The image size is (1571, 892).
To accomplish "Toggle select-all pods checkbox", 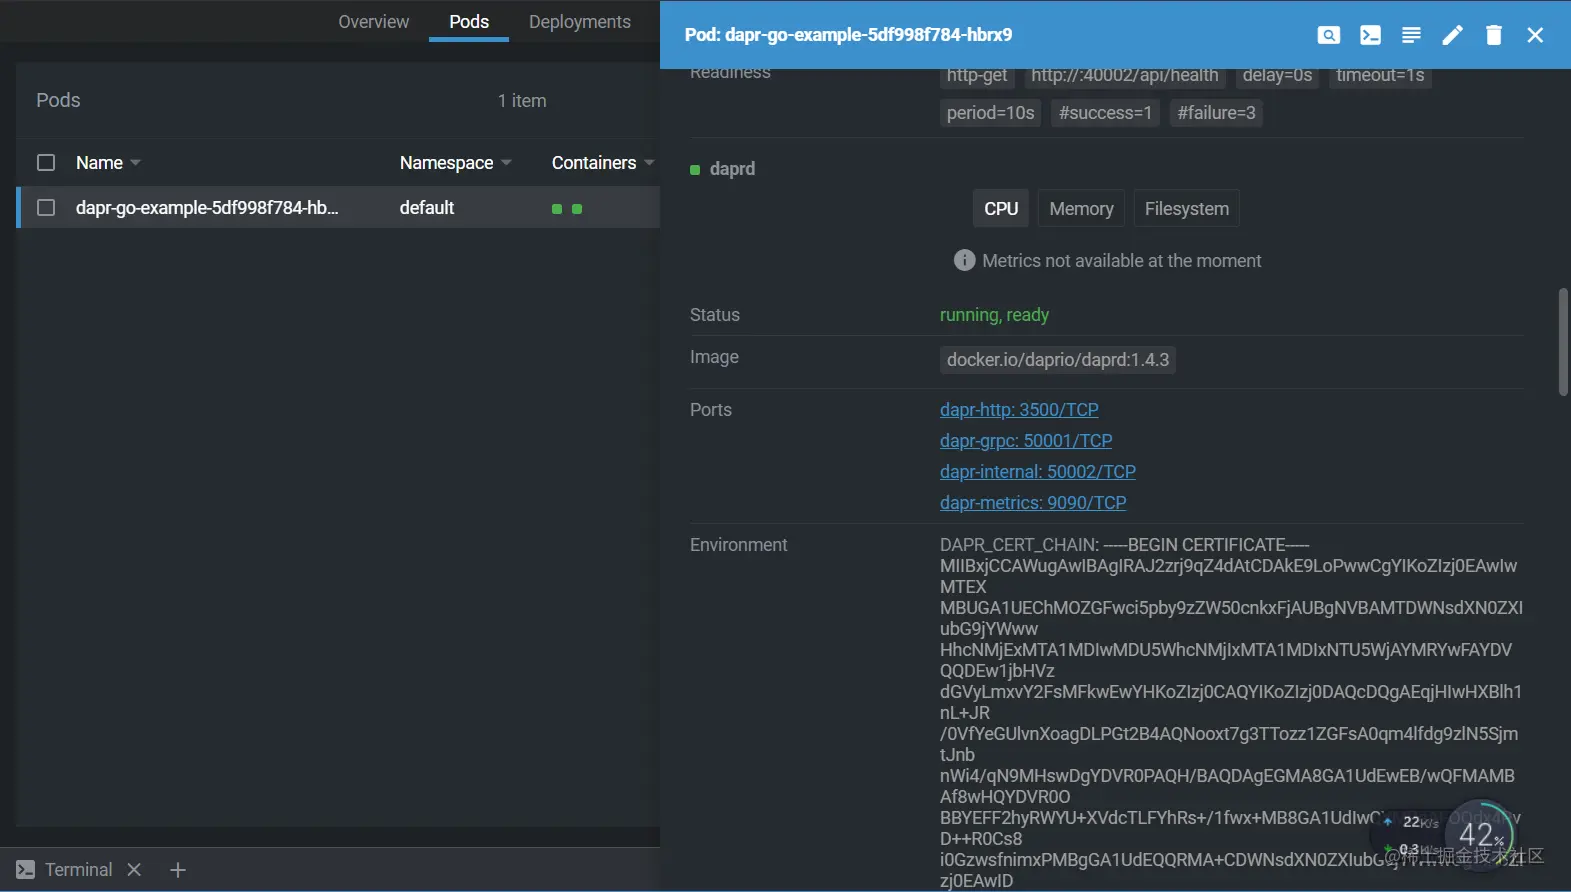I will (46, 162).
